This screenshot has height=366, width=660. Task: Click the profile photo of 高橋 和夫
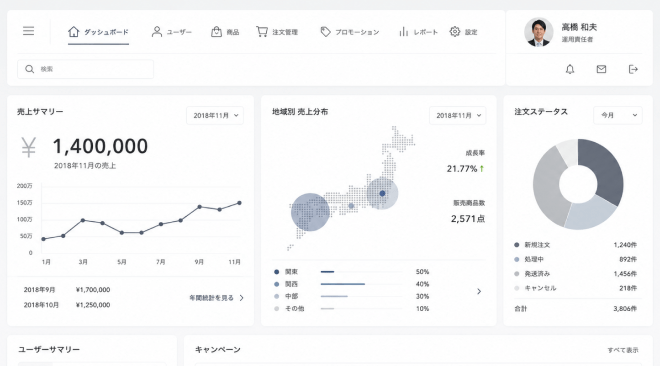539,32
